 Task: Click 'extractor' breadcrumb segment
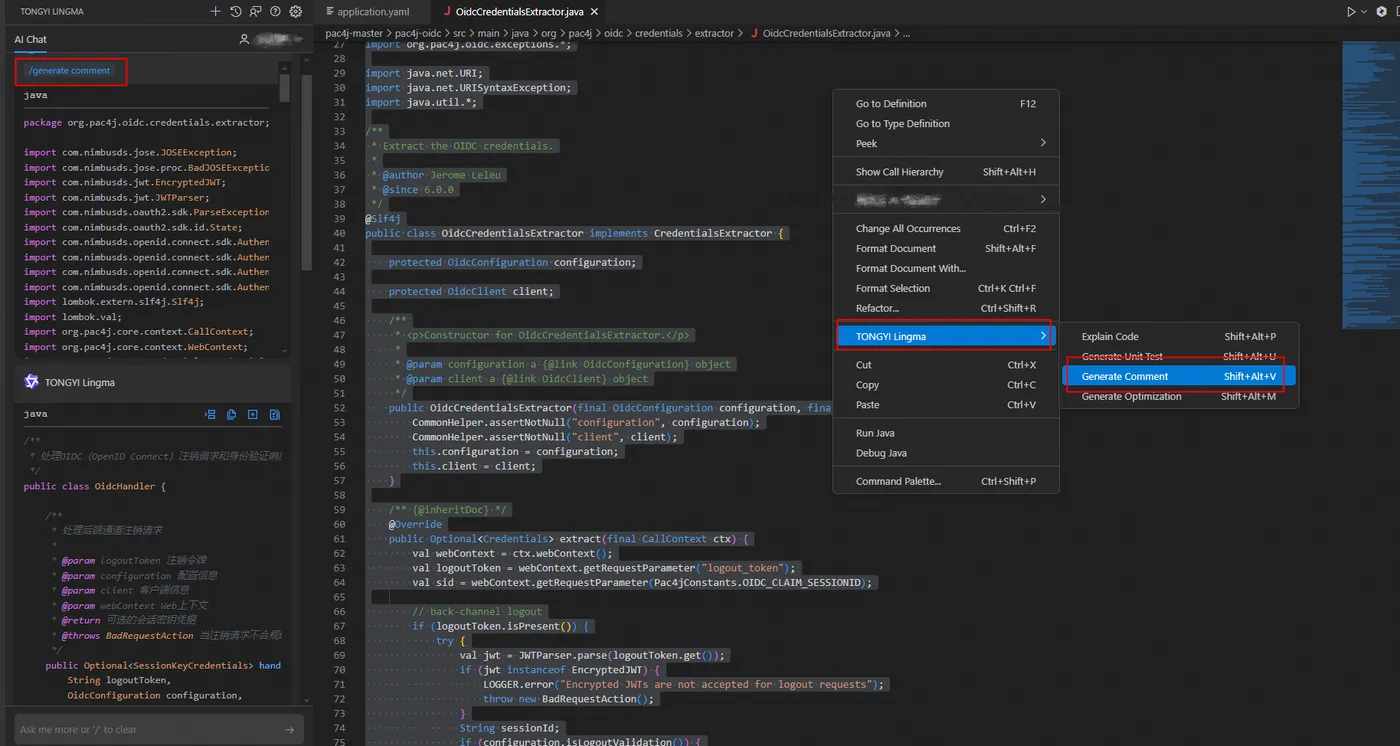[715, 33]
